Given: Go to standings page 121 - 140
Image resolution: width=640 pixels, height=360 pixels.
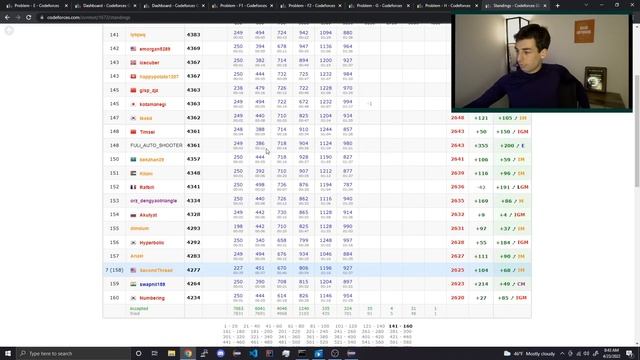Looking at the screenshot, I should pyautogui.click(x=373, y=326).
